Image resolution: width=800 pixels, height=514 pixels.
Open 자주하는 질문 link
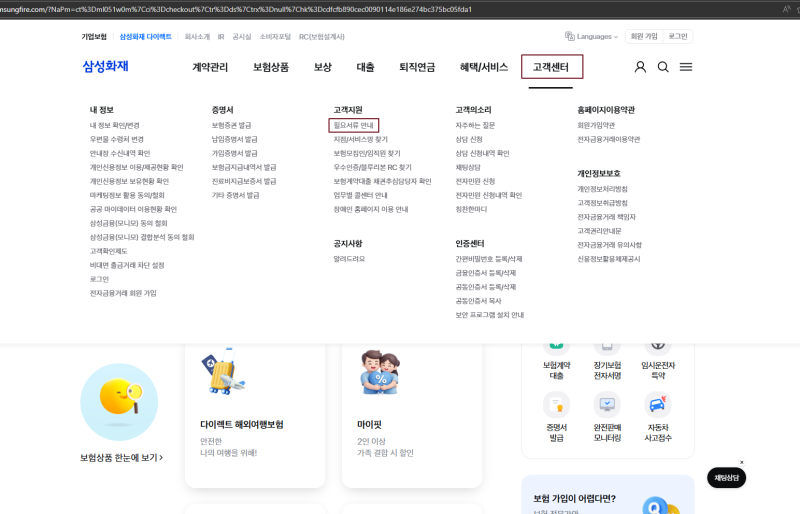[475, 125]
